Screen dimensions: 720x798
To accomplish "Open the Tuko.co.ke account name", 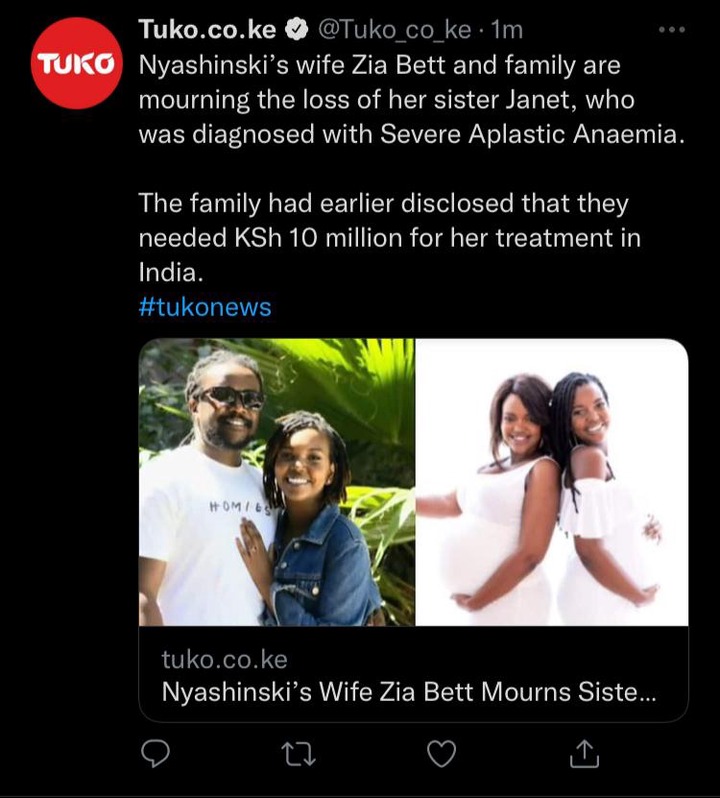I will click(x=208, y=30).
